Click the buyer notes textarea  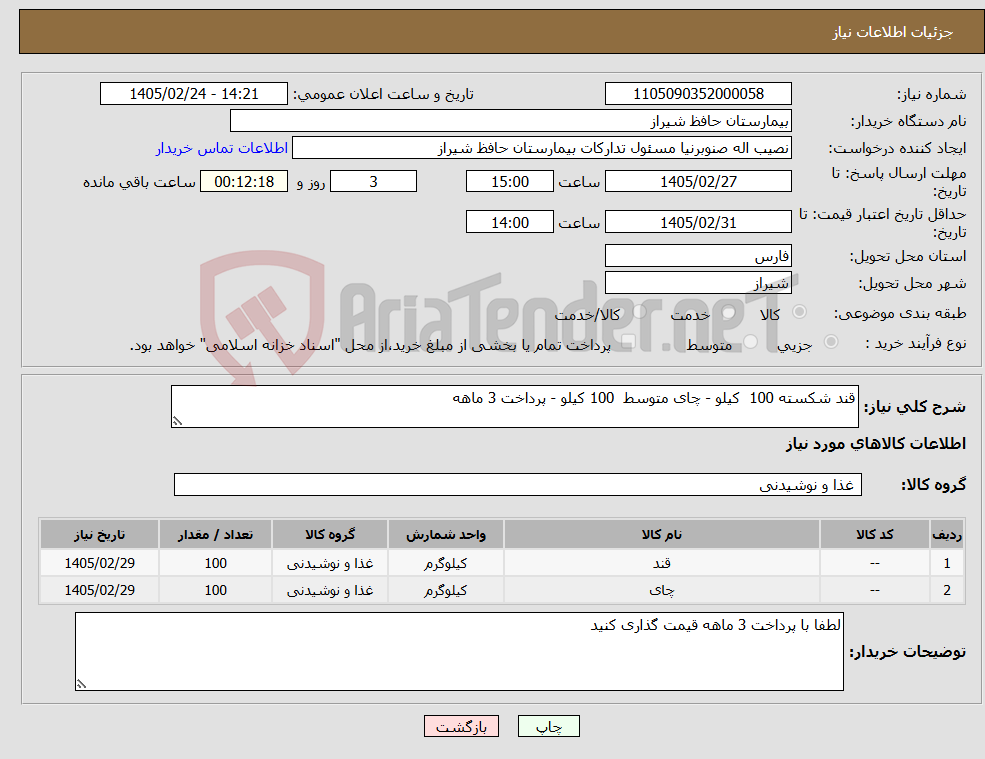(459, 652)
